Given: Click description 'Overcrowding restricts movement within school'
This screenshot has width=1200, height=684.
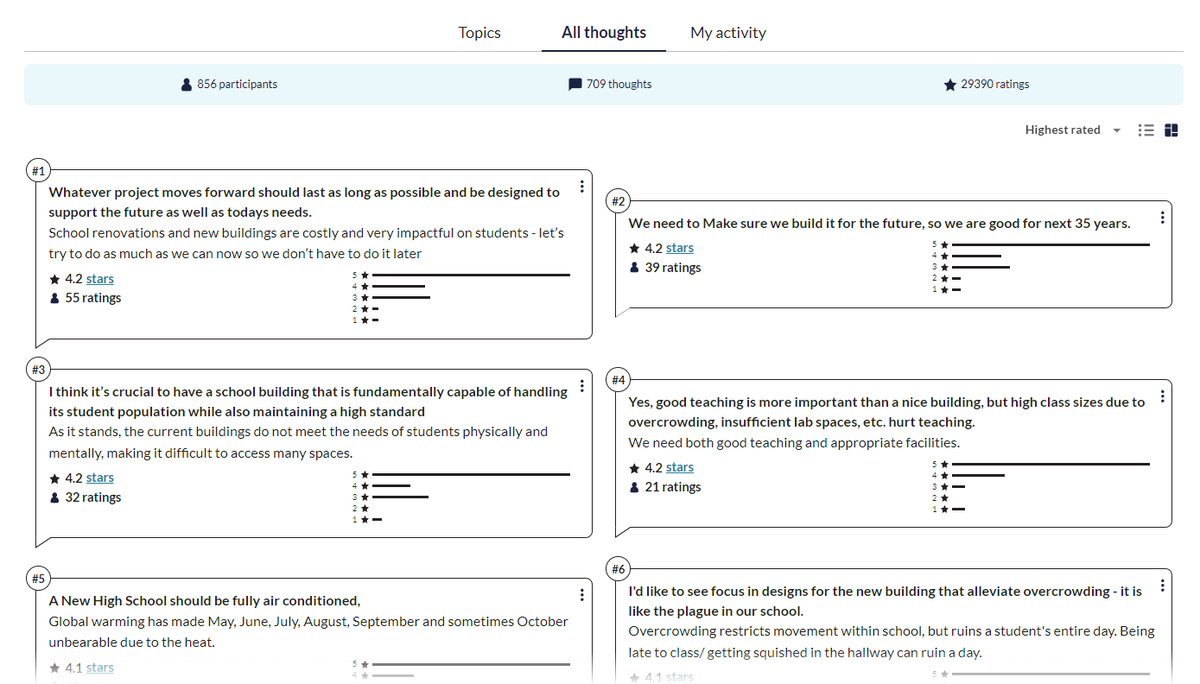Looking at the screenshot, I should [891, 642].
